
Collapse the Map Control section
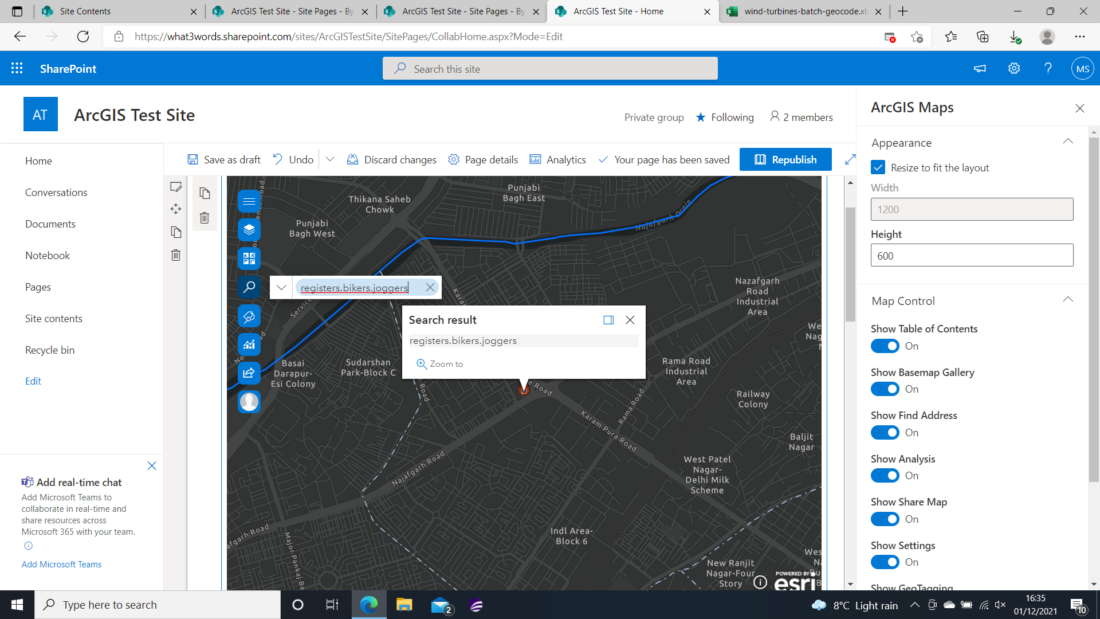tap(1068, 300)
